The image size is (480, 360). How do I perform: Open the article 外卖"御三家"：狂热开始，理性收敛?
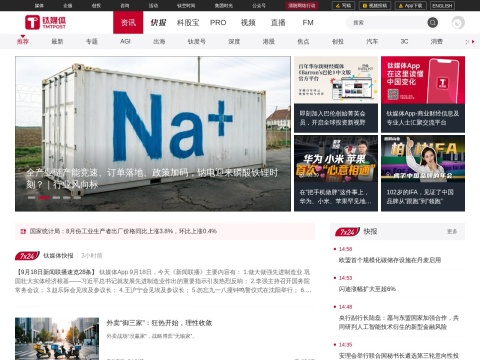coord(159,323)
